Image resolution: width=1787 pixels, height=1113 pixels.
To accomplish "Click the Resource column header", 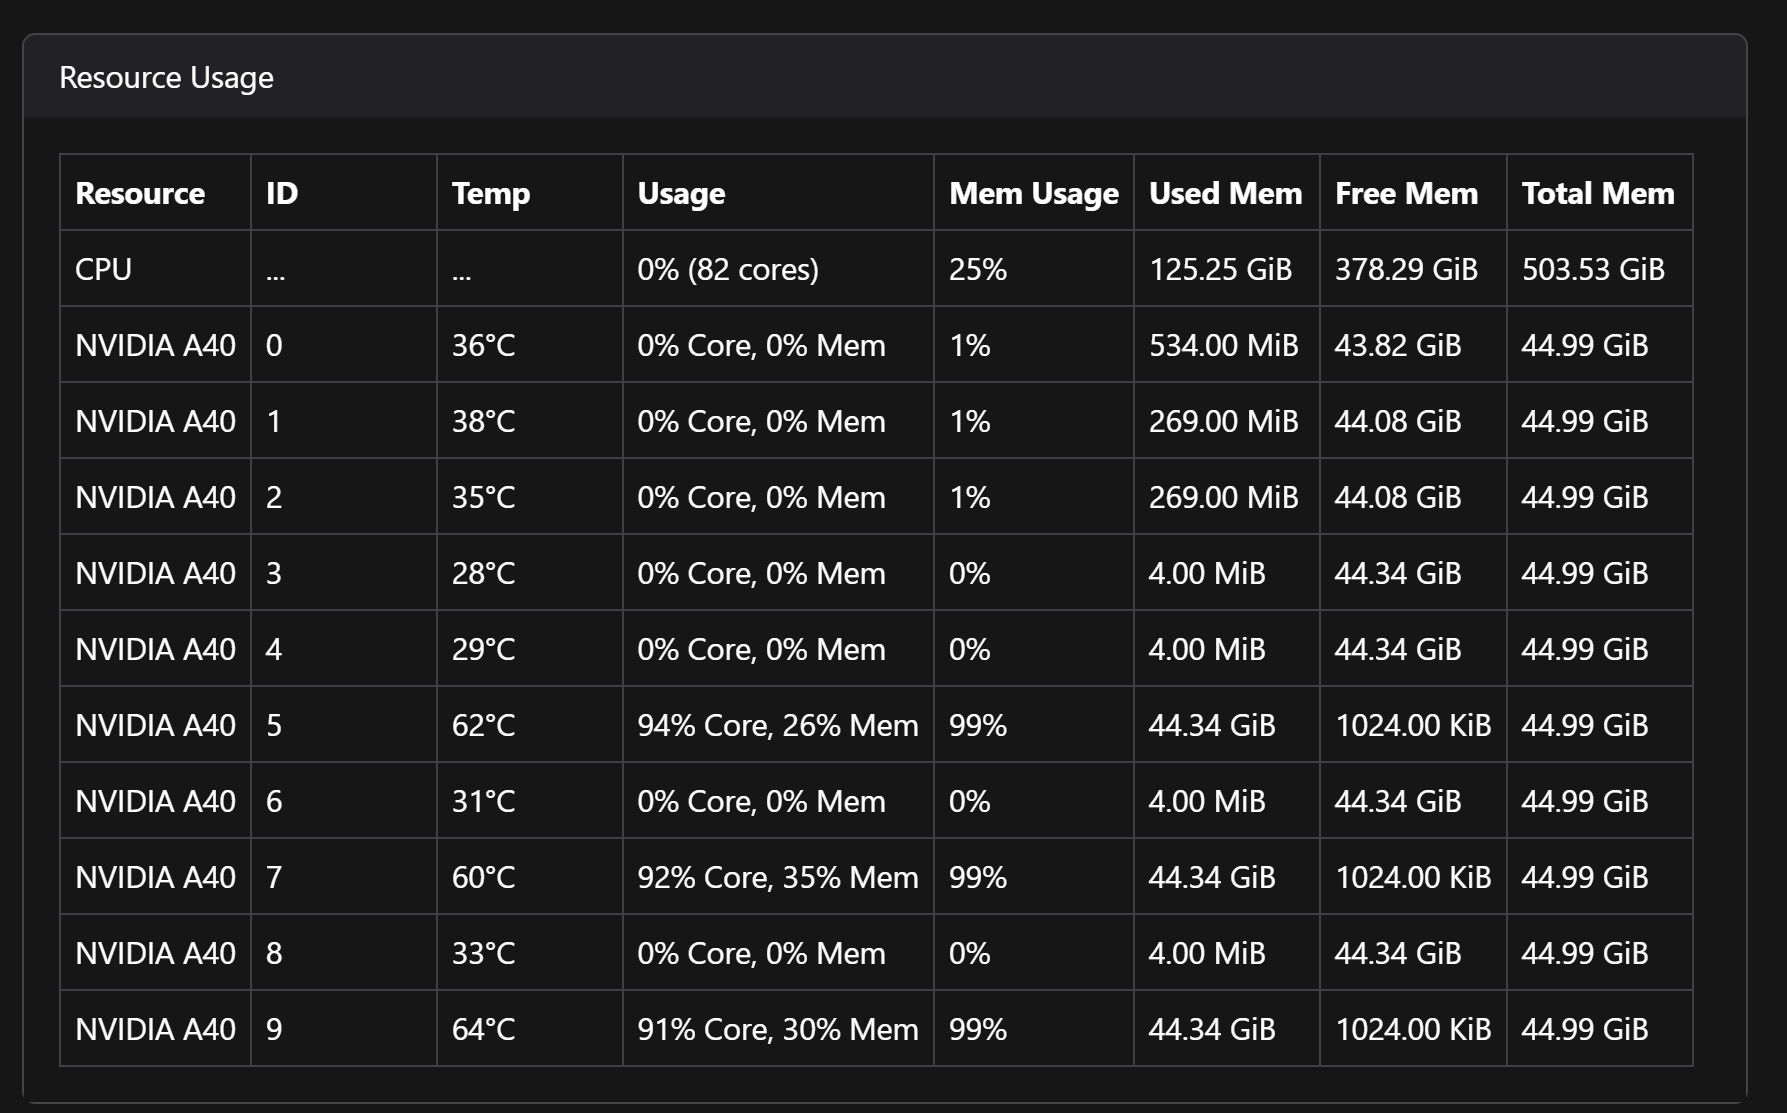I will 140,193.
